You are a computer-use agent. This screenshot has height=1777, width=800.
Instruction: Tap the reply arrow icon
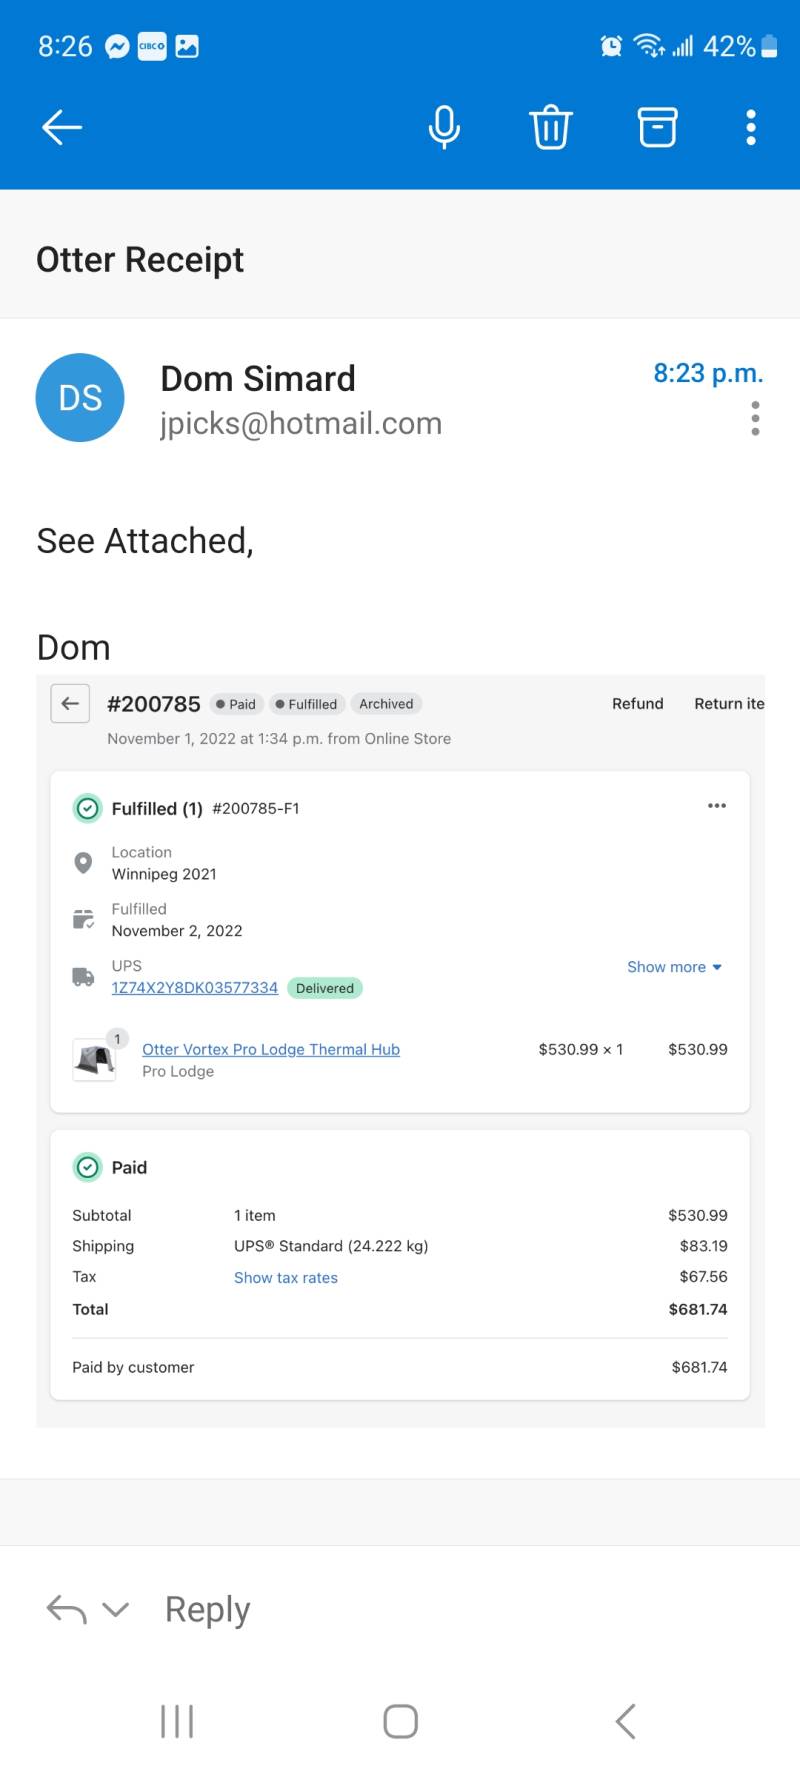click(66, 1609)
